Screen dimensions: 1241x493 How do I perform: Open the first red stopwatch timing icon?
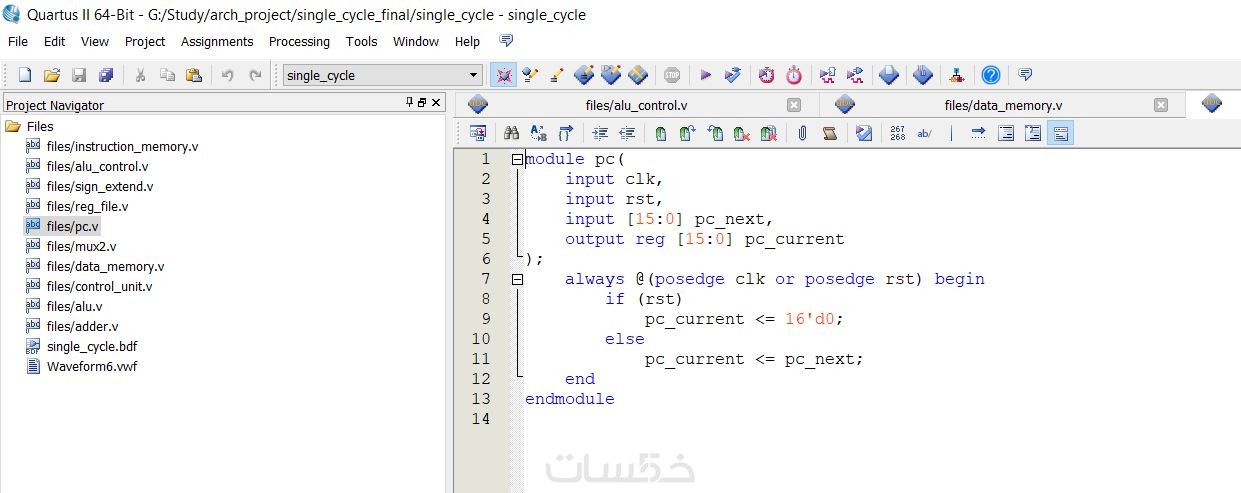click(x=766, y=75)
